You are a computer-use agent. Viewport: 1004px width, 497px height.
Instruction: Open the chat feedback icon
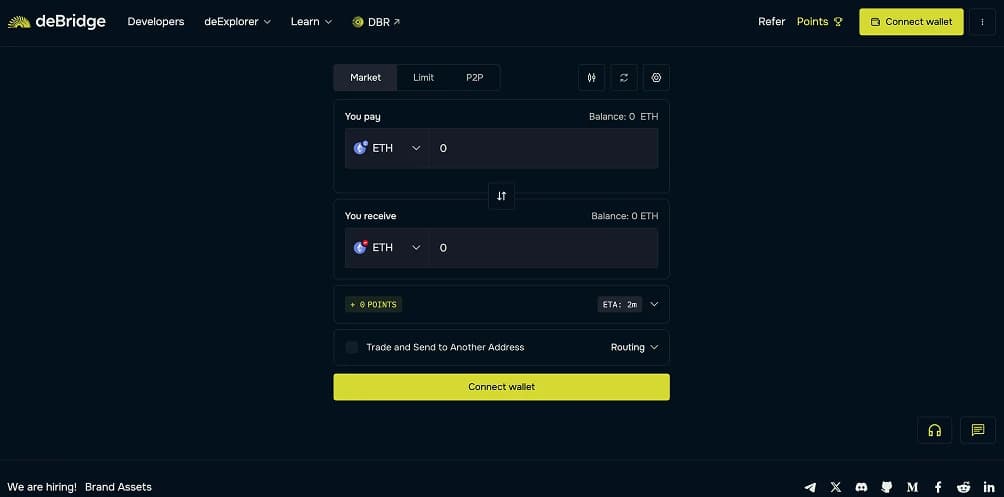coord(978,430)
